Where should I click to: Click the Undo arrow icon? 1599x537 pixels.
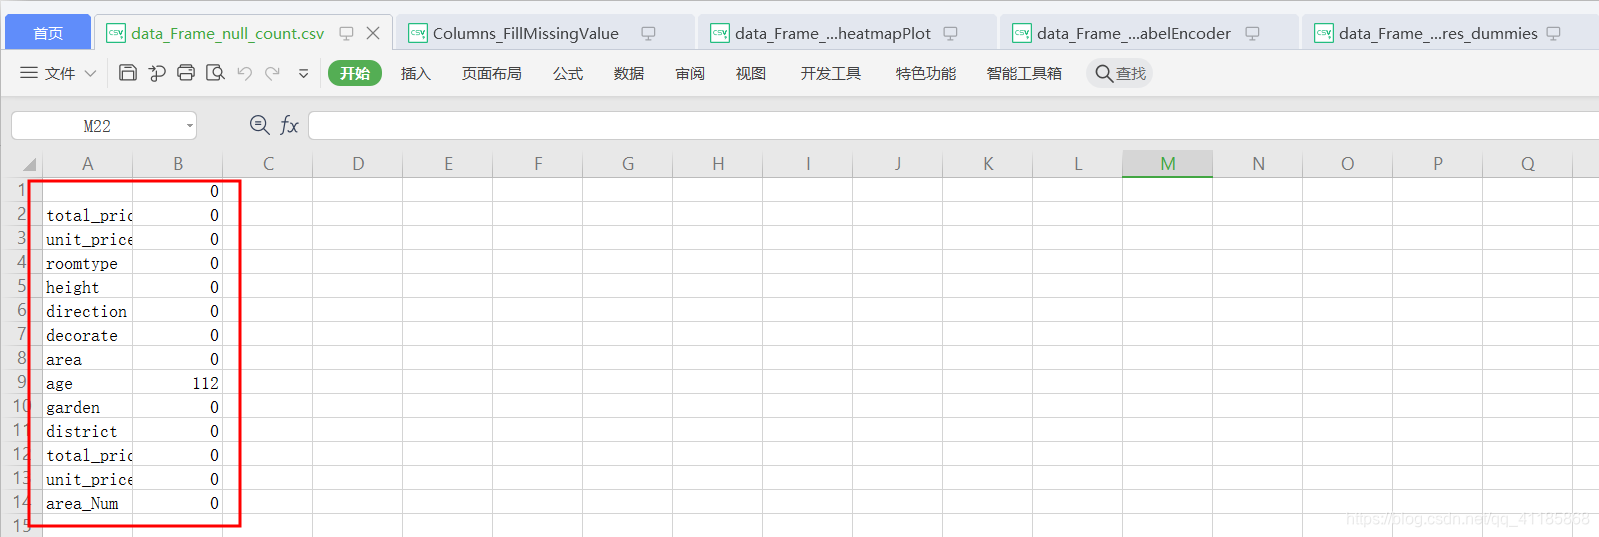click(x=244, y=73)
